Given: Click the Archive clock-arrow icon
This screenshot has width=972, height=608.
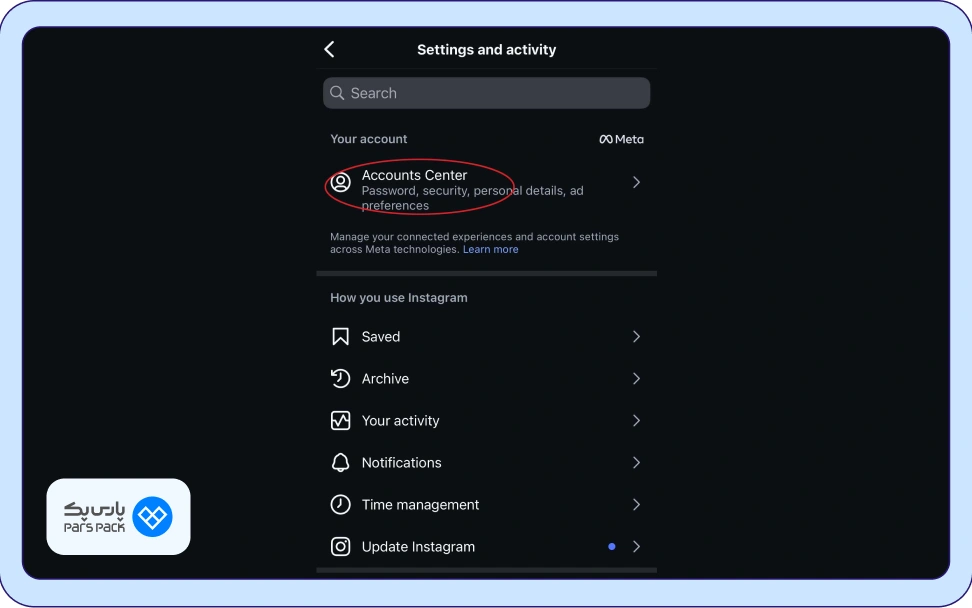Looking at the screenshot, I should coord(341,379).
